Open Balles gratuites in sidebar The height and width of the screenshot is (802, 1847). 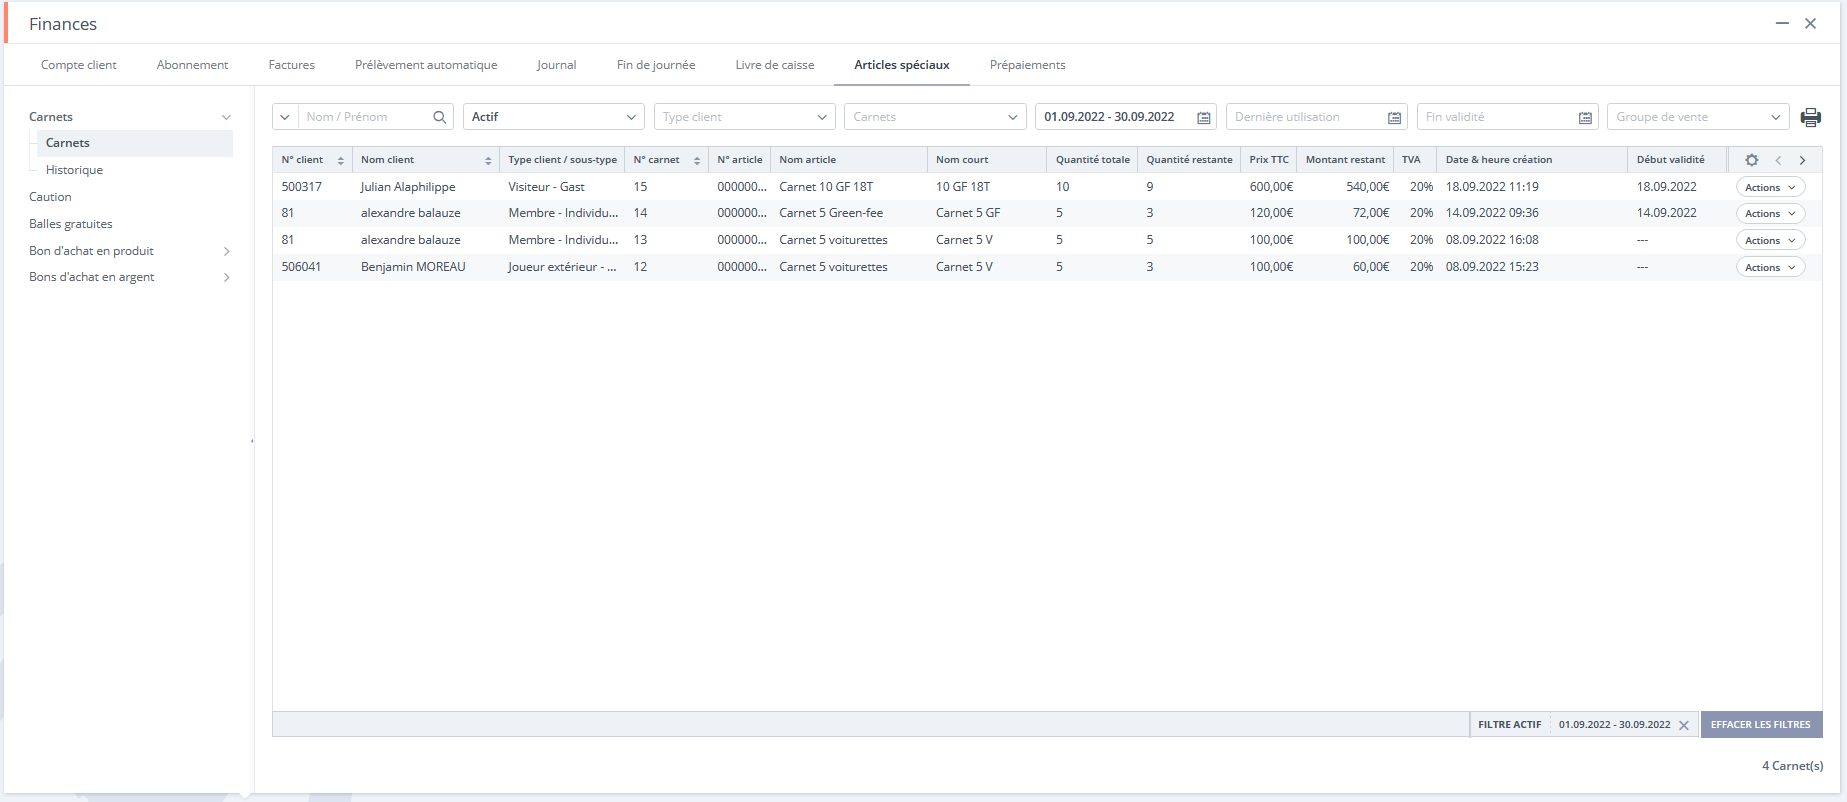[x=71, y=224]
